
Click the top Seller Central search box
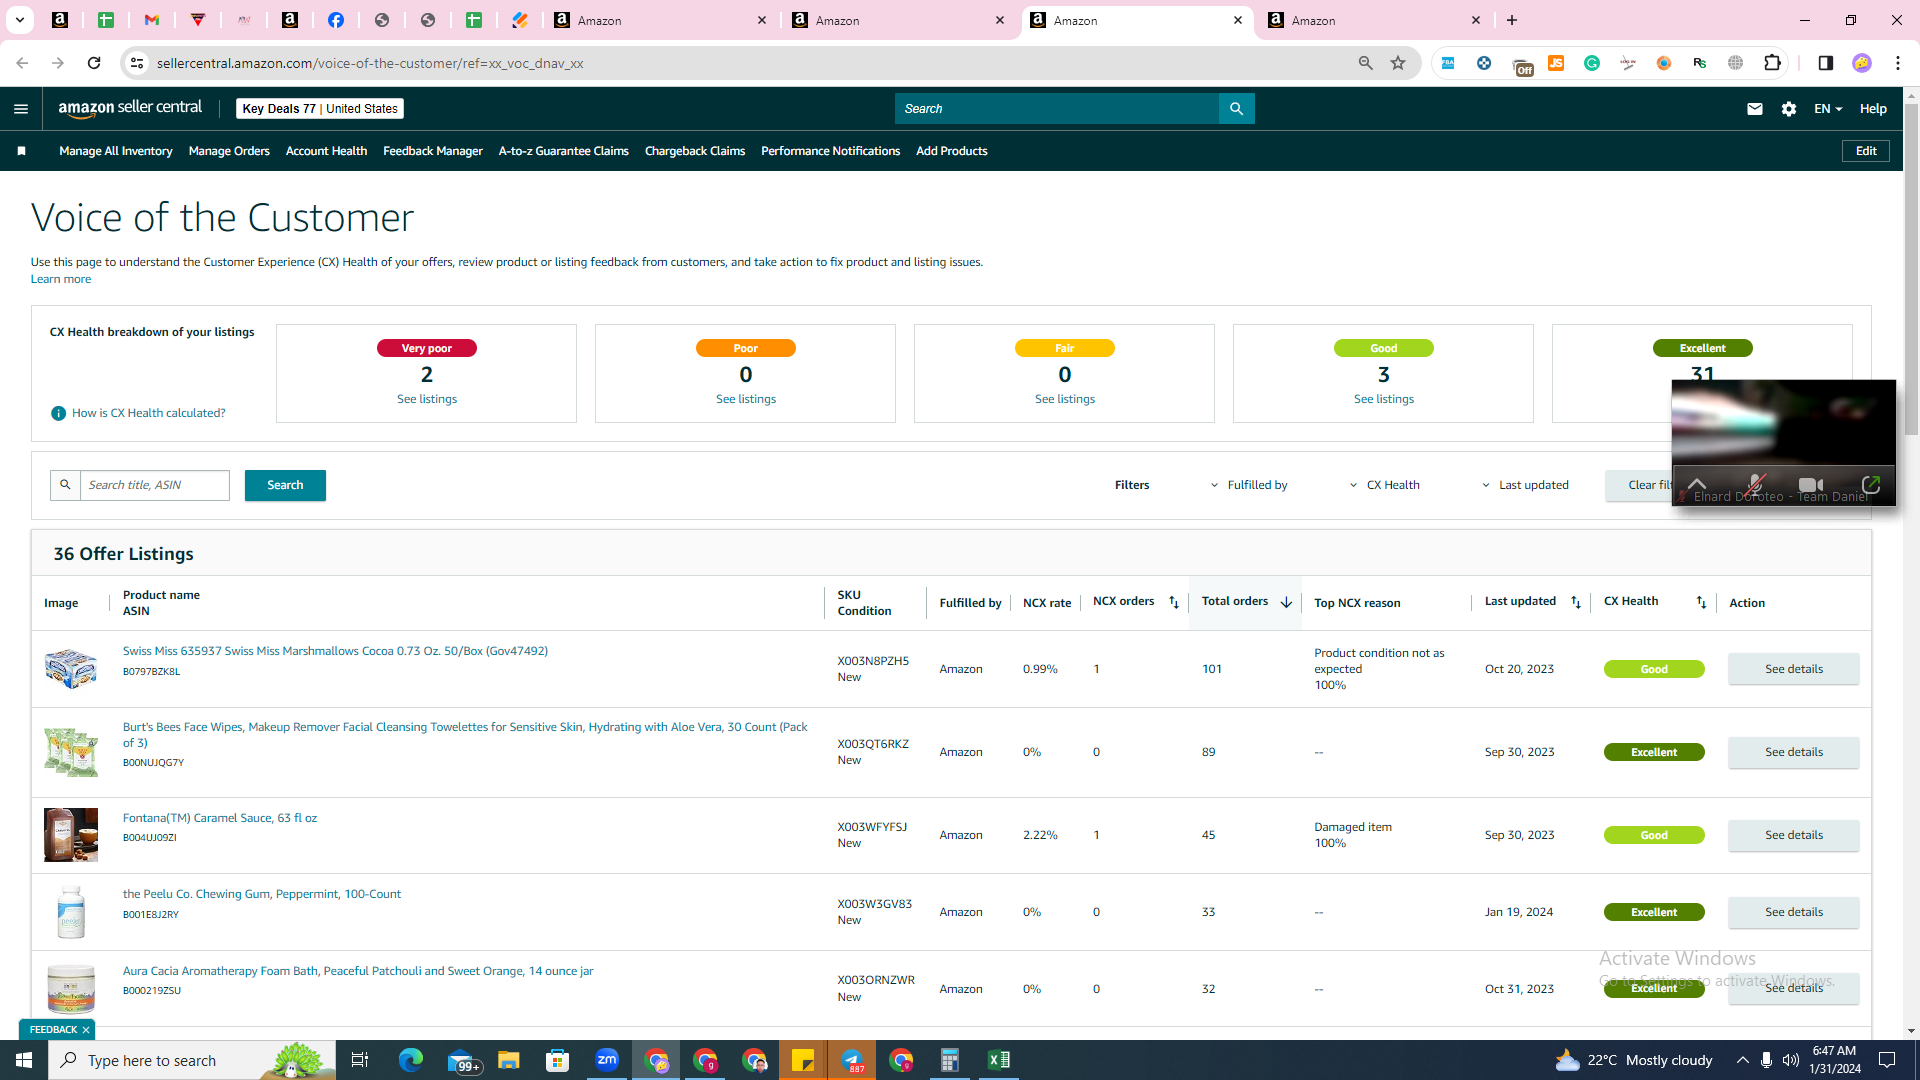(1056, 109)
